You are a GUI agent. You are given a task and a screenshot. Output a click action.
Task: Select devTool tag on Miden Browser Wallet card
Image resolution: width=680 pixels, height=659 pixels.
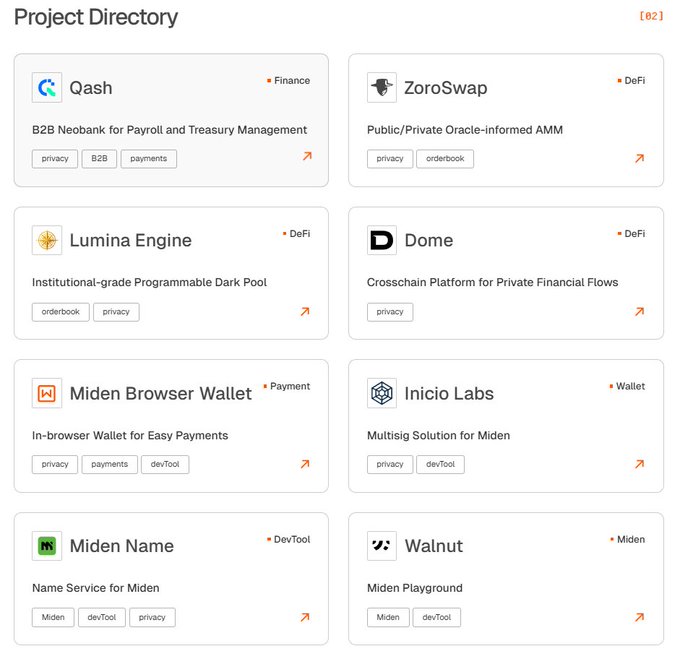(x=165, y=464)
